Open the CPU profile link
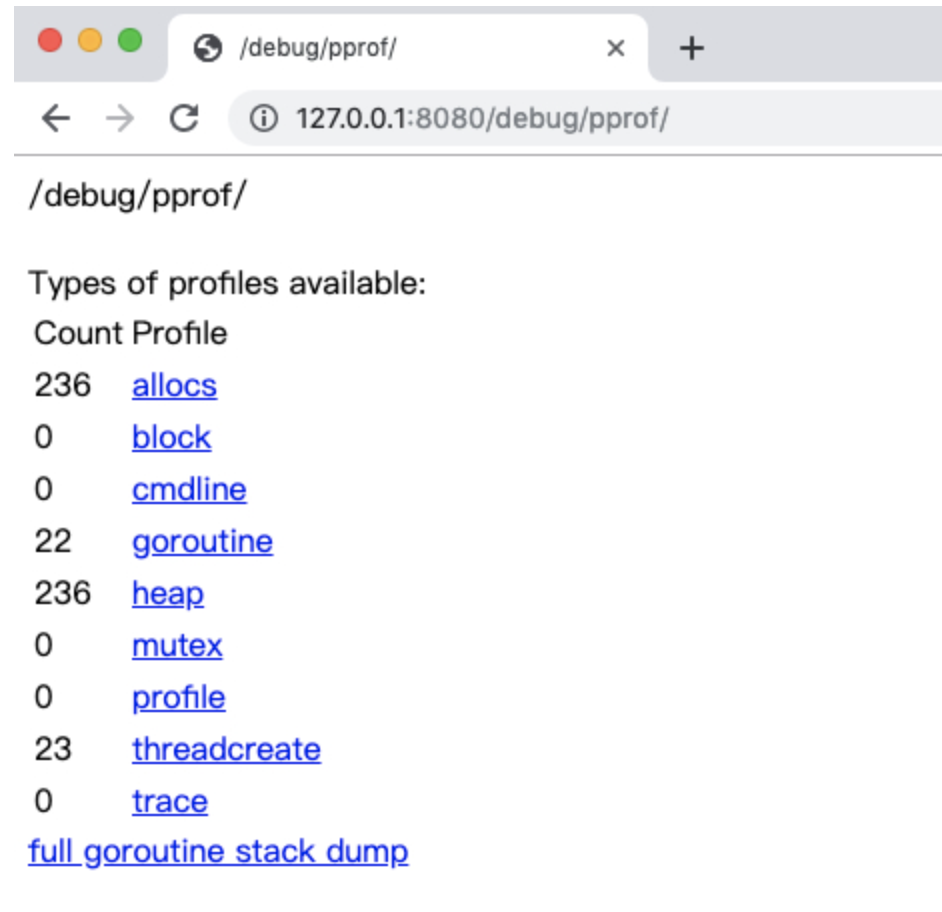Screen dimensions: 942x912 (178, 698)
